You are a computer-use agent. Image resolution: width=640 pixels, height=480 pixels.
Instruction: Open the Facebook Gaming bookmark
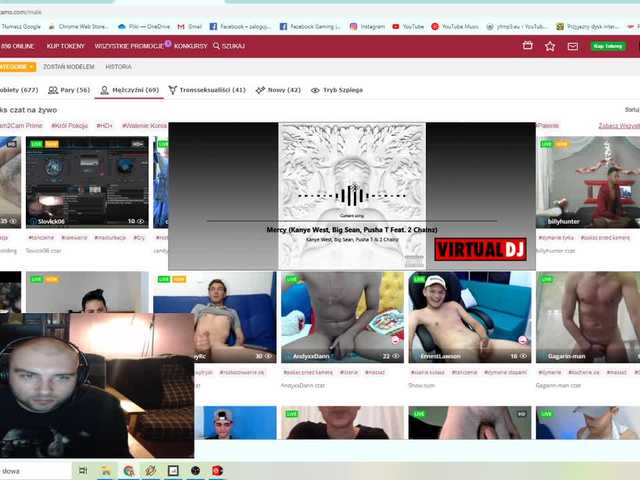[x=310, y=27]
